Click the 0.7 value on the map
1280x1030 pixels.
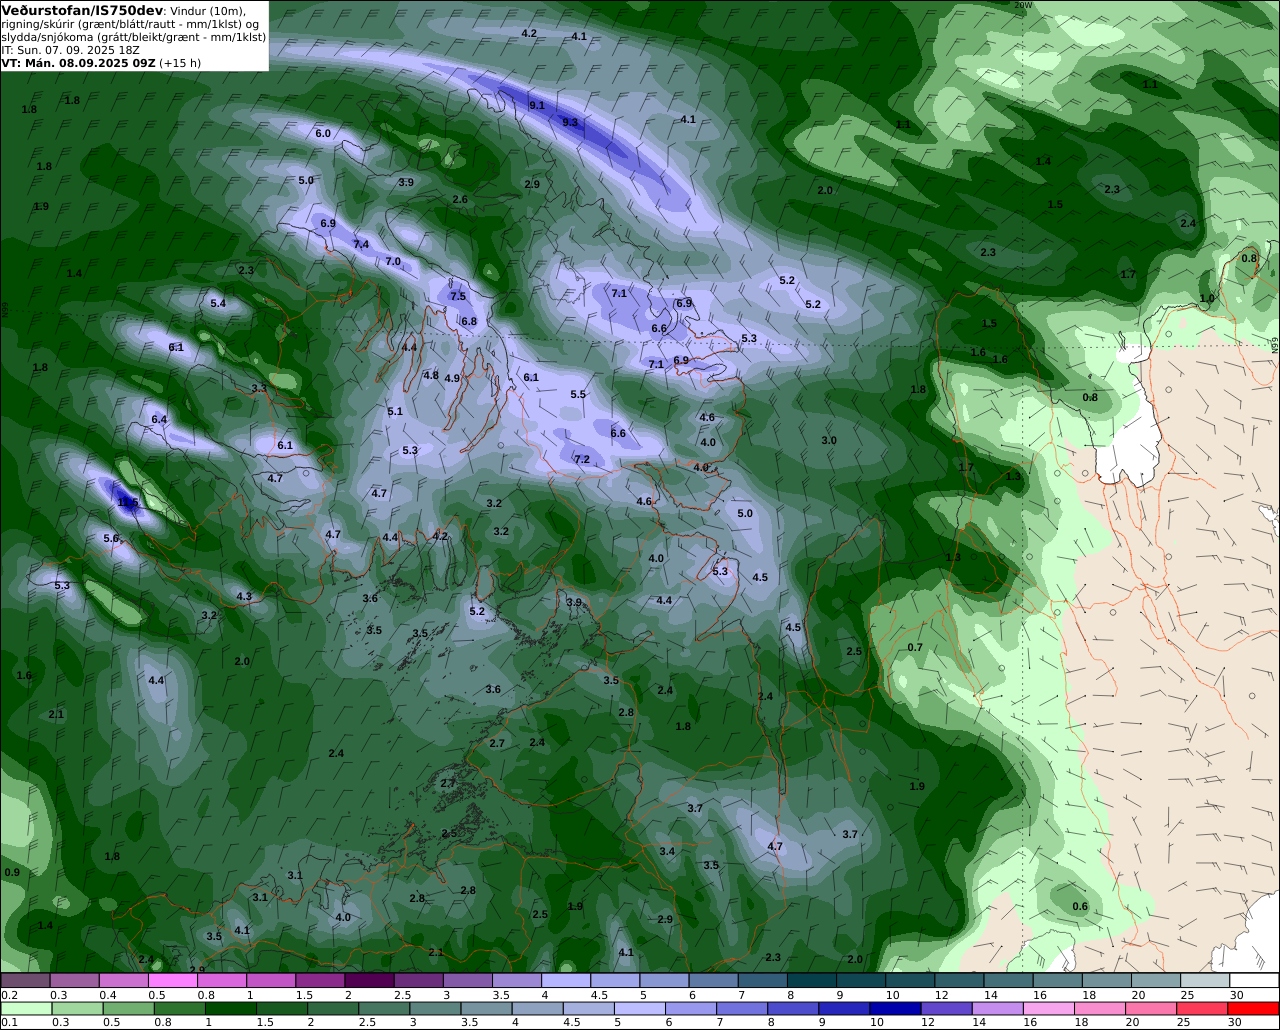[x=915, y=647]
